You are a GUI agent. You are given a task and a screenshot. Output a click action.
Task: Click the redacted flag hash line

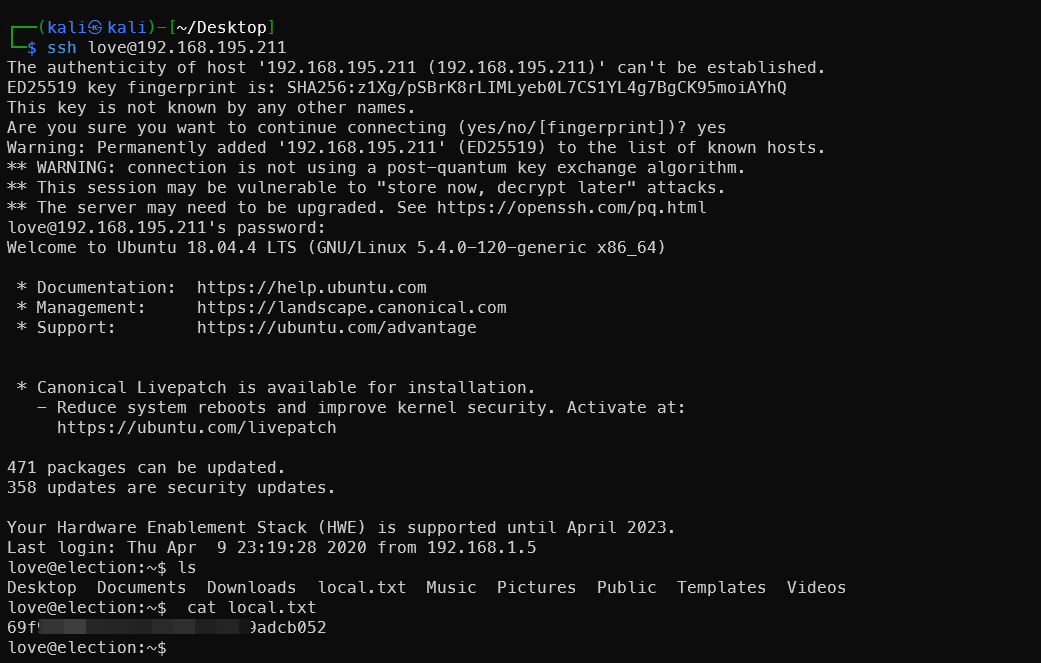coord(167,627)
